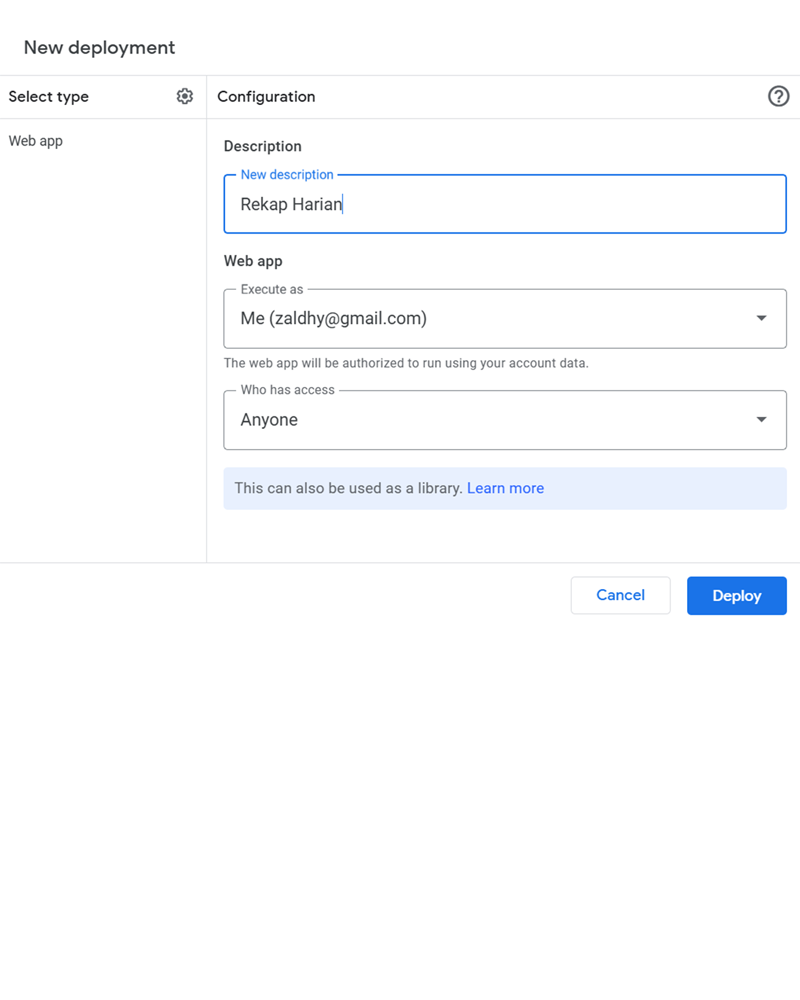Click the library info banner
Viewport: 800px width, 1000px height.
pos(505,489)
